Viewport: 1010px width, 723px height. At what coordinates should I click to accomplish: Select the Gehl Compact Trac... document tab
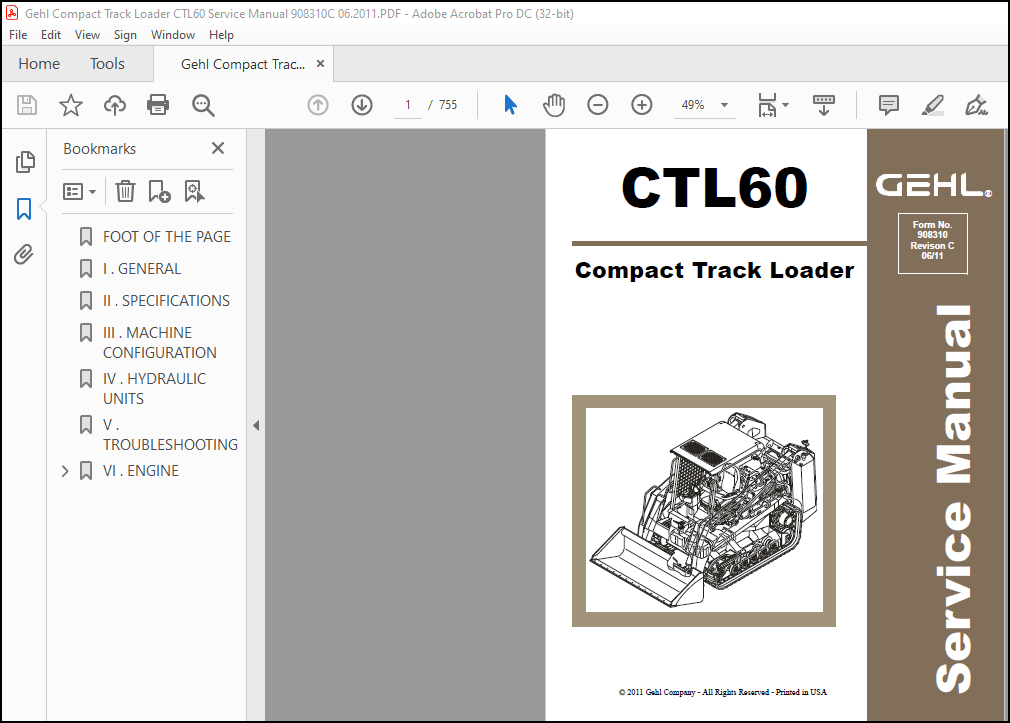pos(243,64)
